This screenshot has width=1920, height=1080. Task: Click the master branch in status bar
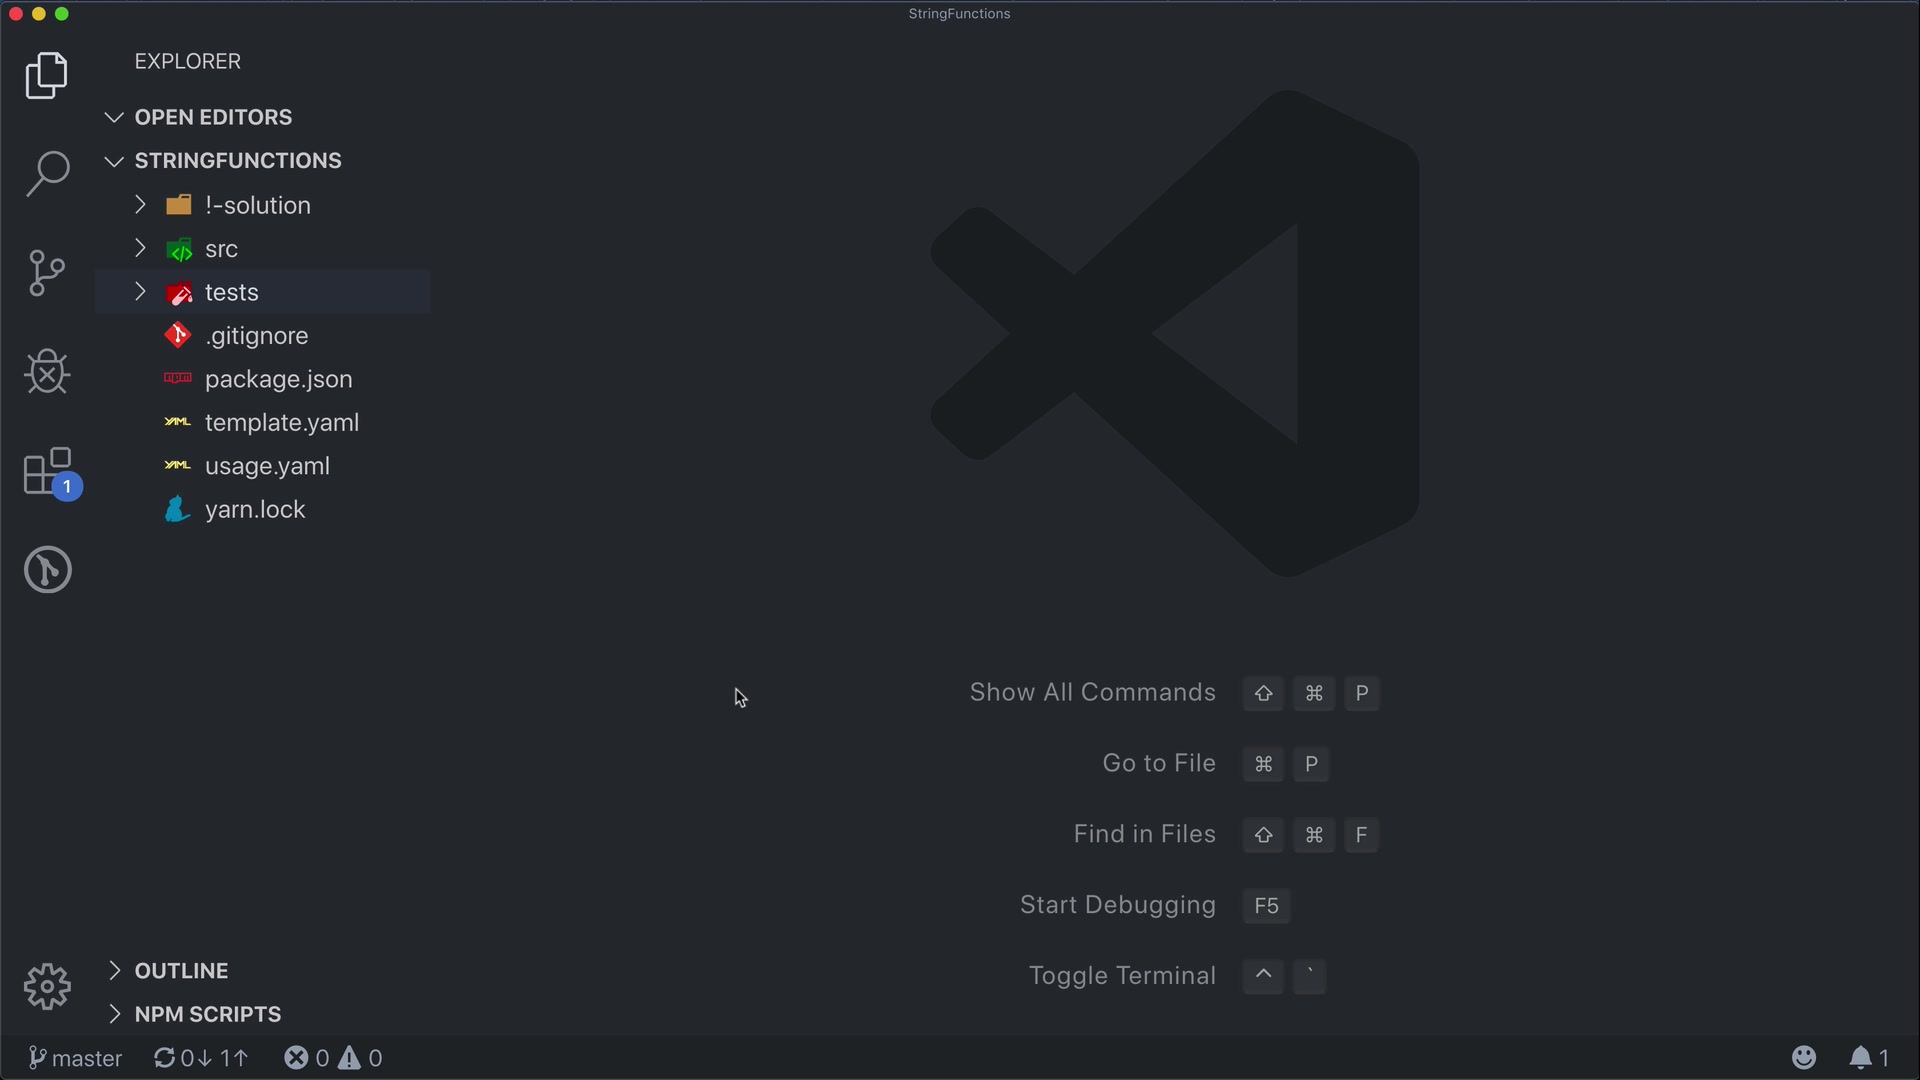(75, 1058)
